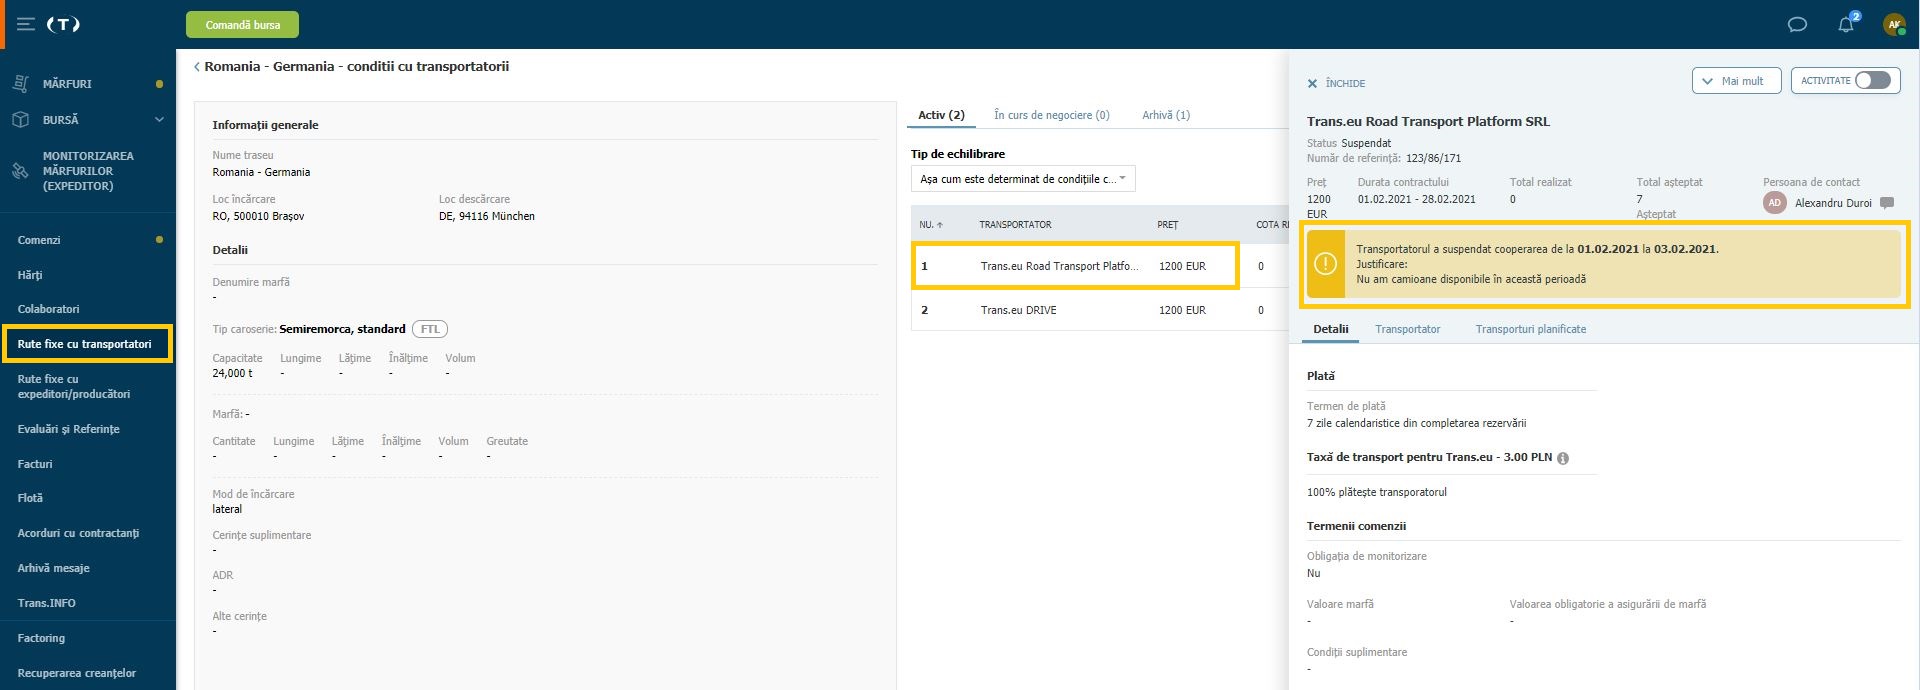
Task: Click loading place RO, 500010 Brașov
Action: tap(258, 216)
